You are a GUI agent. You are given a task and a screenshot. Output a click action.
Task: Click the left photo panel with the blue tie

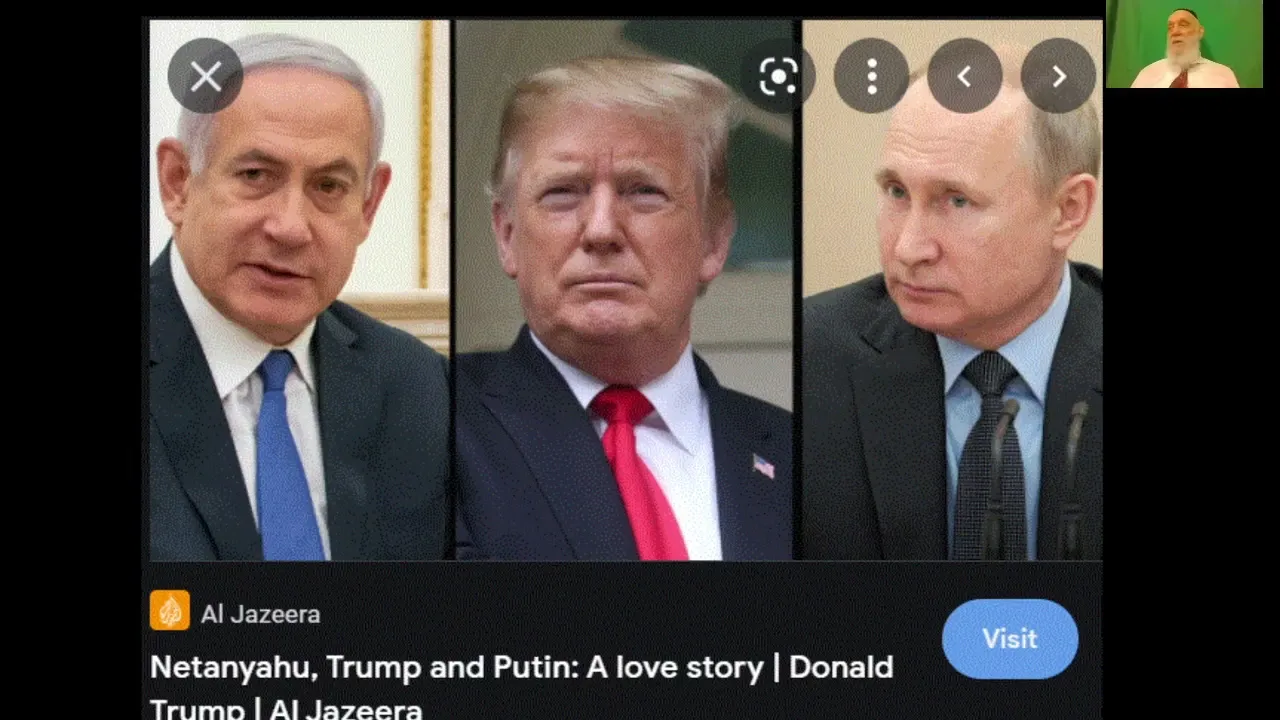300,290
